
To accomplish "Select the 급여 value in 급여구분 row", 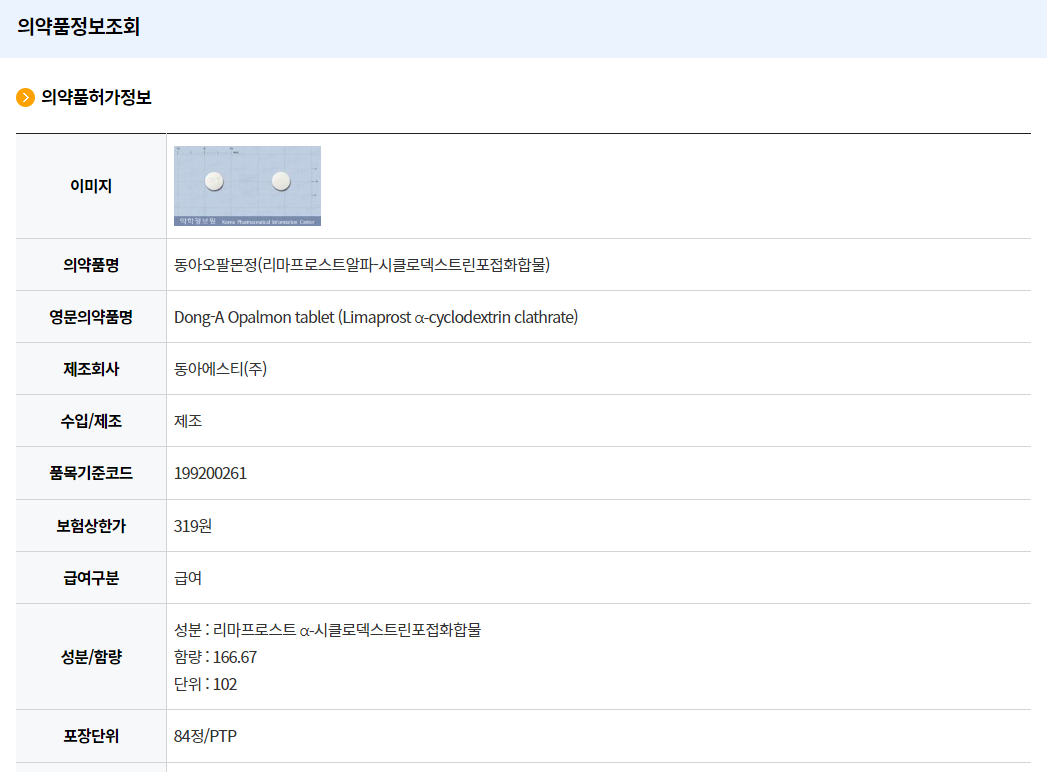I will tap(188, 578).
